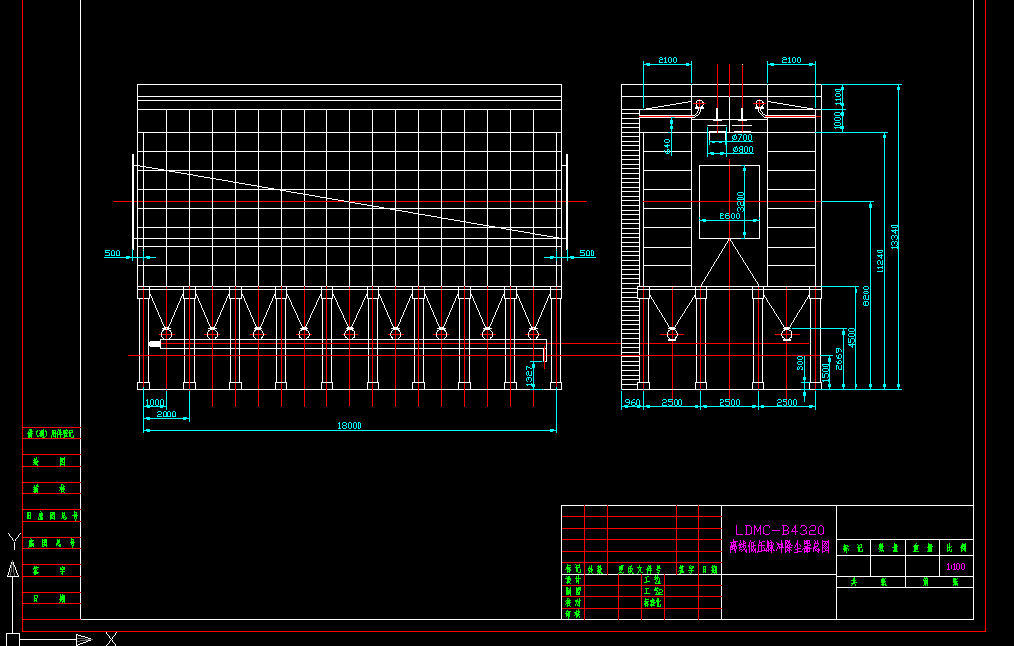Click the UCS X axis arrow
Viewport: 1014px width, 646px height.
point(83,639)
